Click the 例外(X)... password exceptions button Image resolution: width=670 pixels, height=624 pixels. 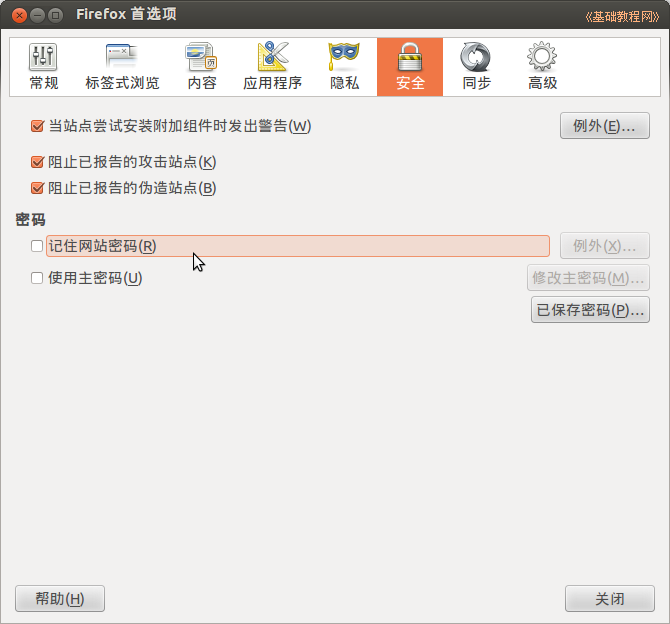[x=605, y=246]
